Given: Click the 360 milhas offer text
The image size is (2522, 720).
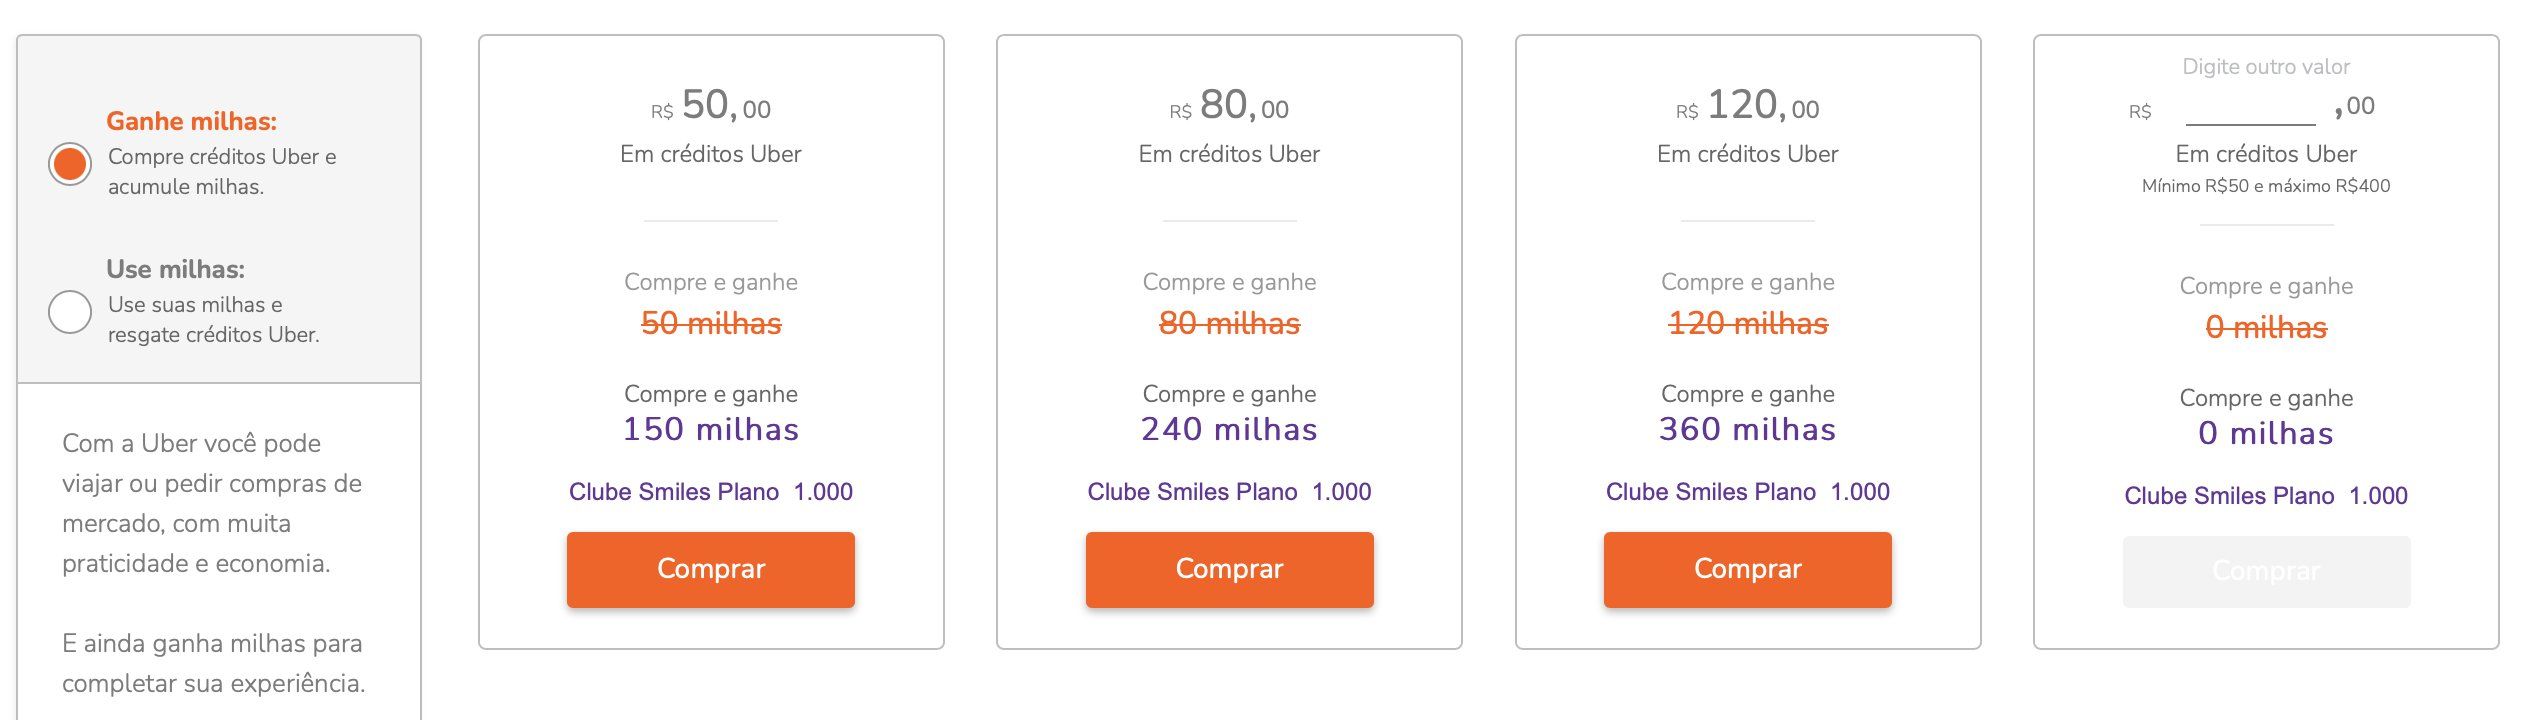Looking at the screenshot, I should pyautogui.click(x=1747, y=429).
